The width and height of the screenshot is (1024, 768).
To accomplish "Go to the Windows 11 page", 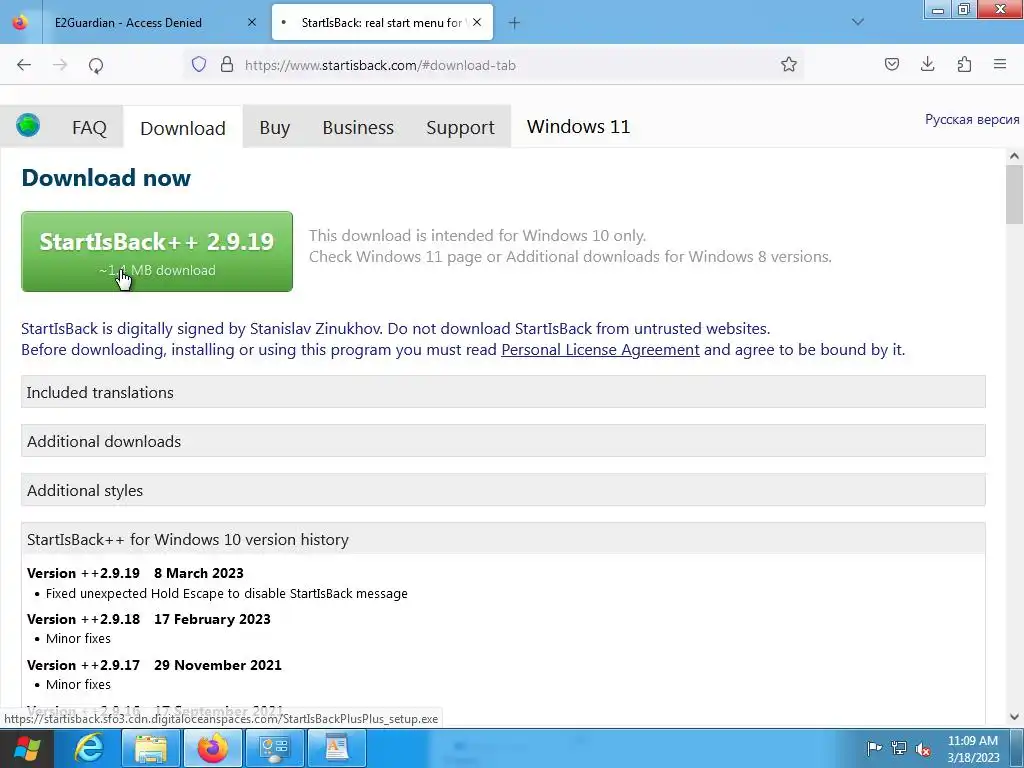I will click(x=579, y=126).
